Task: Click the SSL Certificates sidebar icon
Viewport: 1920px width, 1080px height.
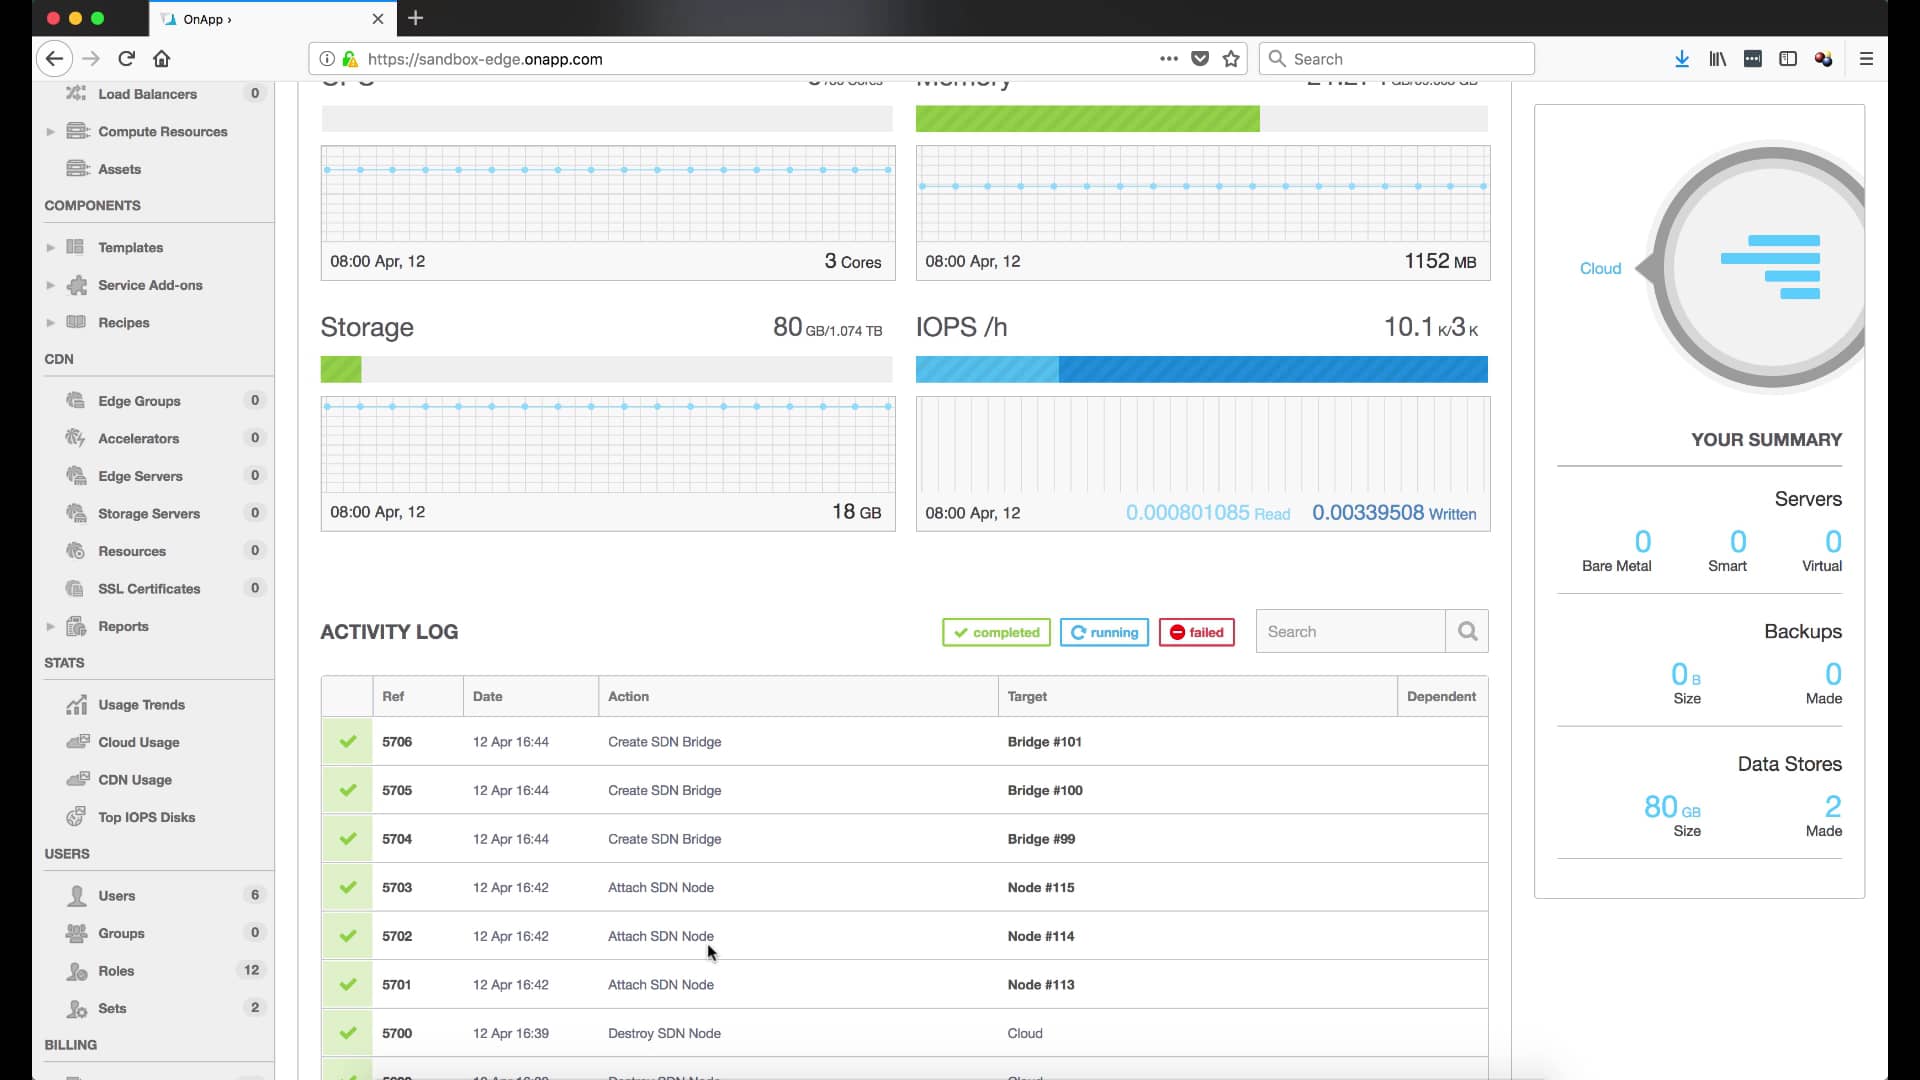Action: 76,589
